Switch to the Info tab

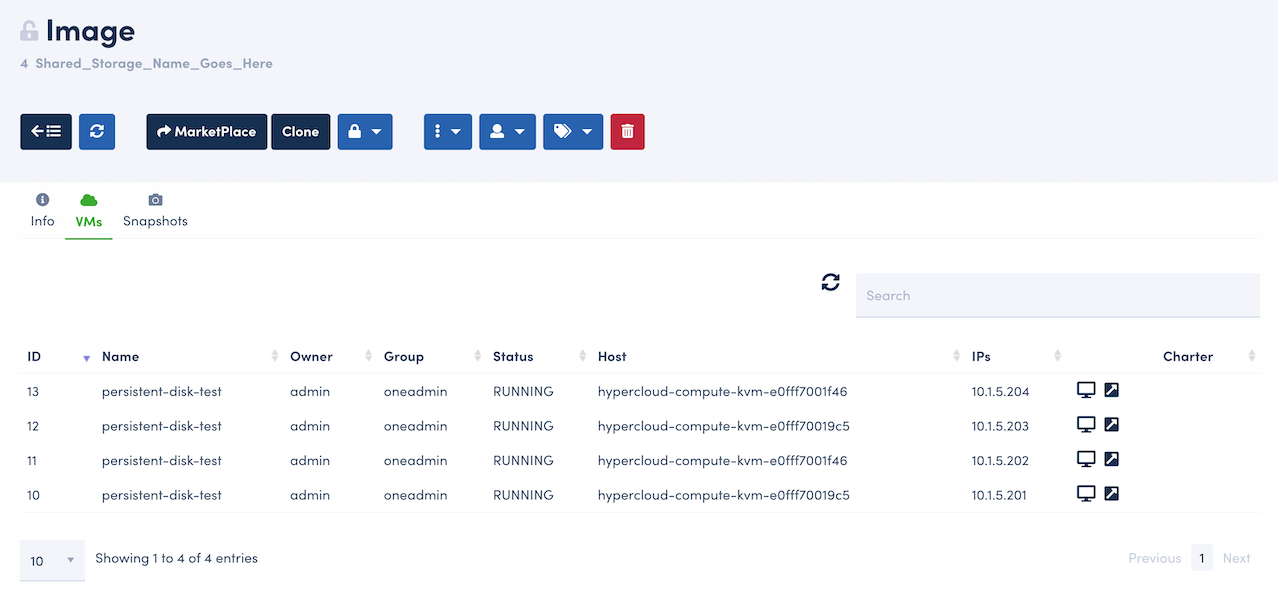click(x=42, y=211)
